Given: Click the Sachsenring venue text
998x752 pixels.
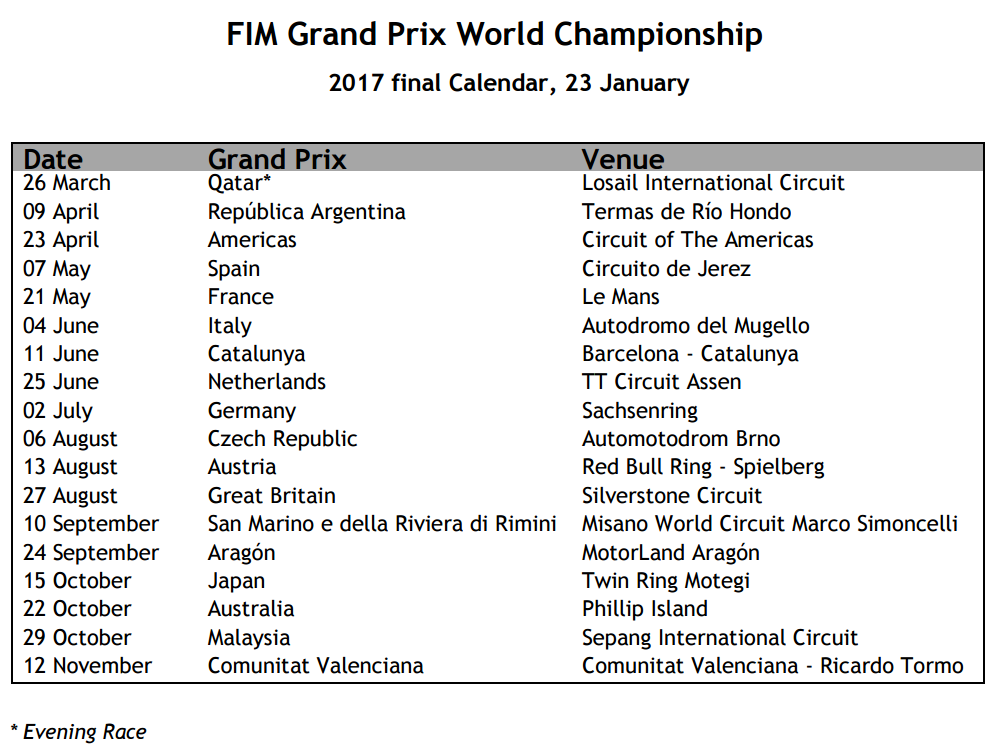Looking at the screenshot, I should pyautogui.click(x=640, y=411).
